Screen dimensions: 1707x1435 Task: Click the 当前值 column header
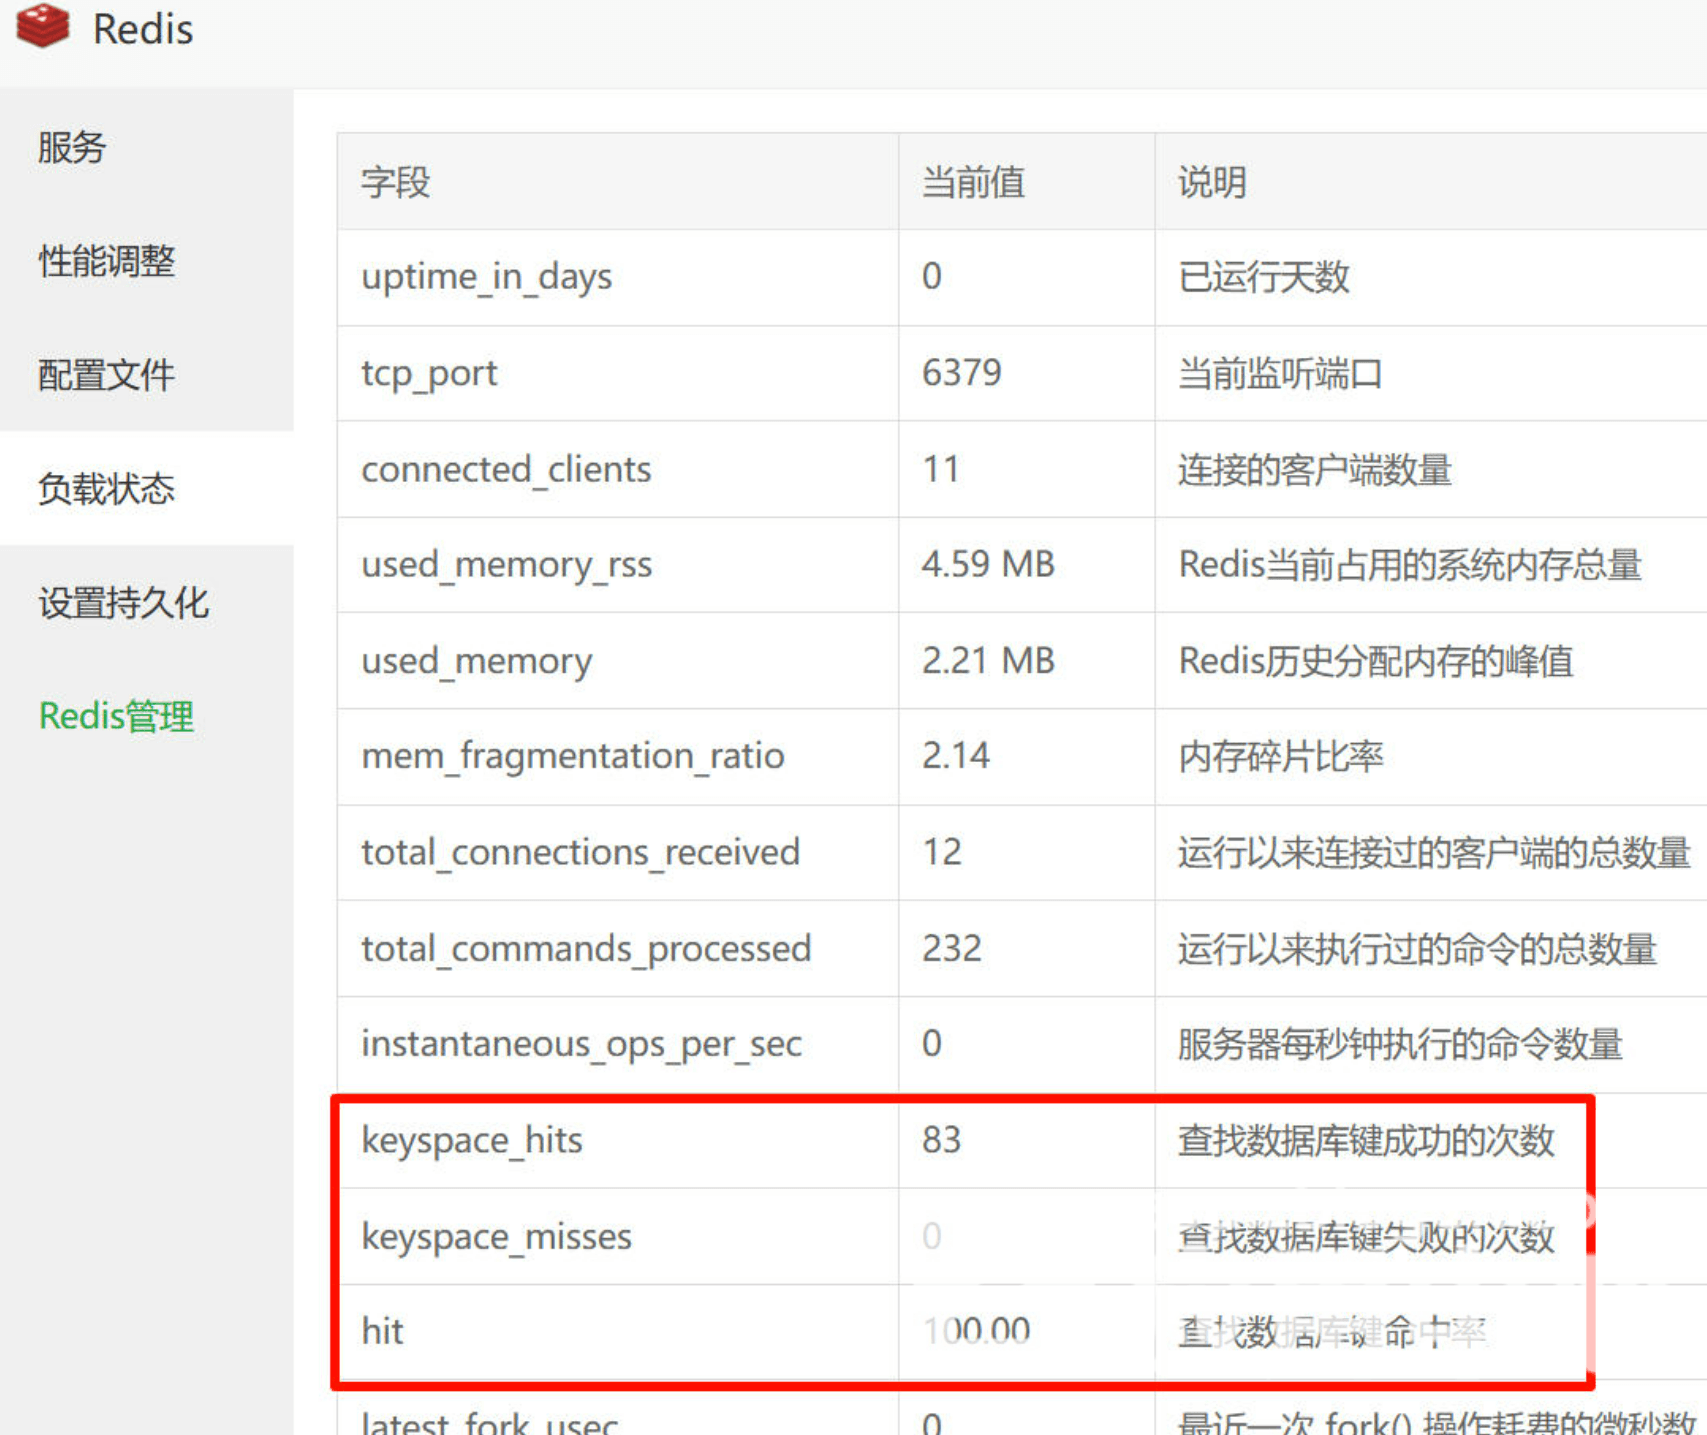973,183
